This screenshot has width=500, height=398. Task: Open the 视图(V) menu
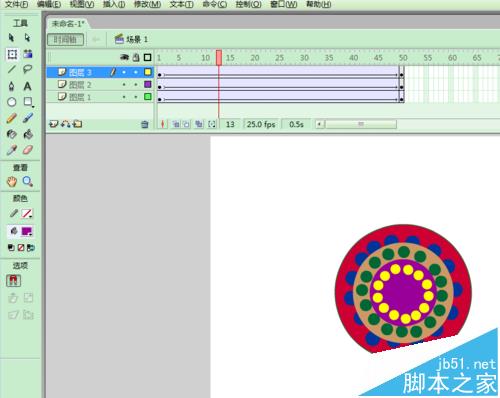[x=82, y=4]
